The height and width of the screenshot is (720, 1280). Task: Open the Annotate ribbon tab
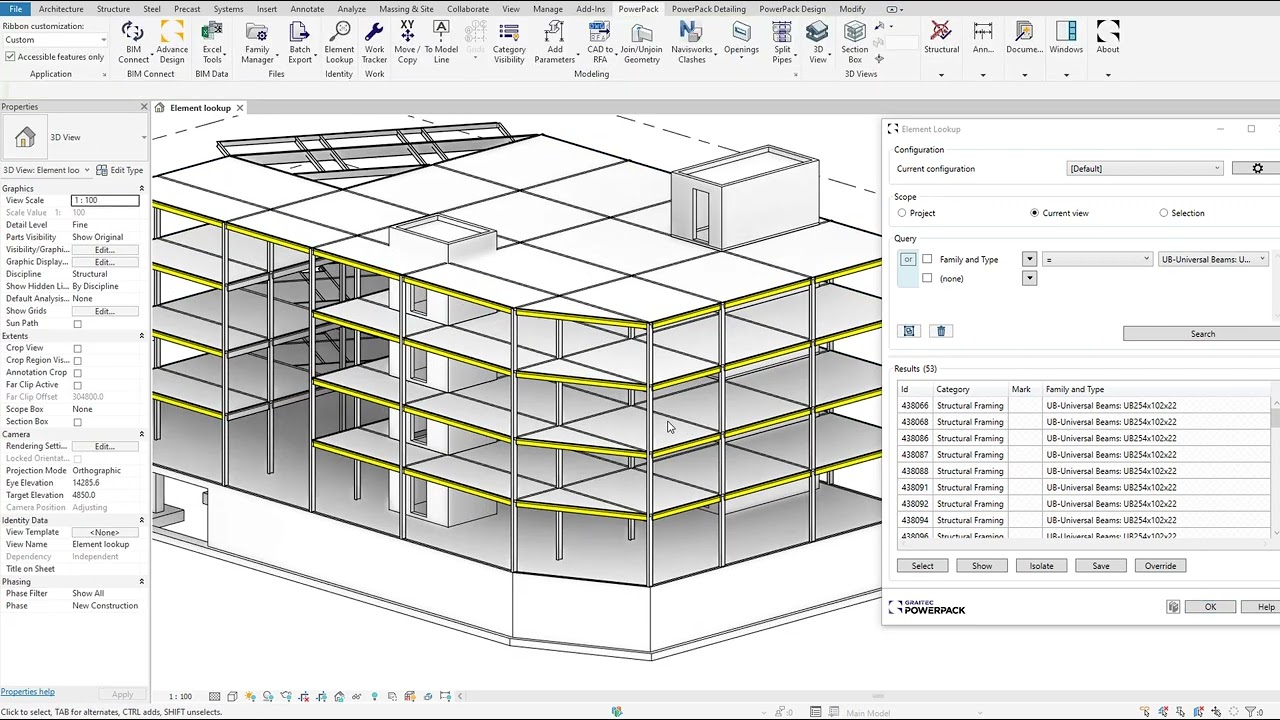click(x=307, y=9)
